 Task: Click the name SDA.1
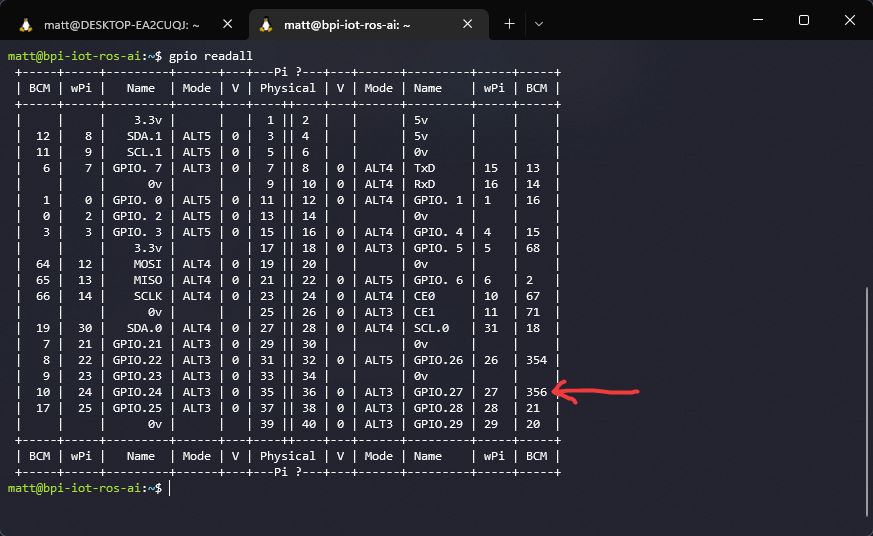click(x=144, y=136)
